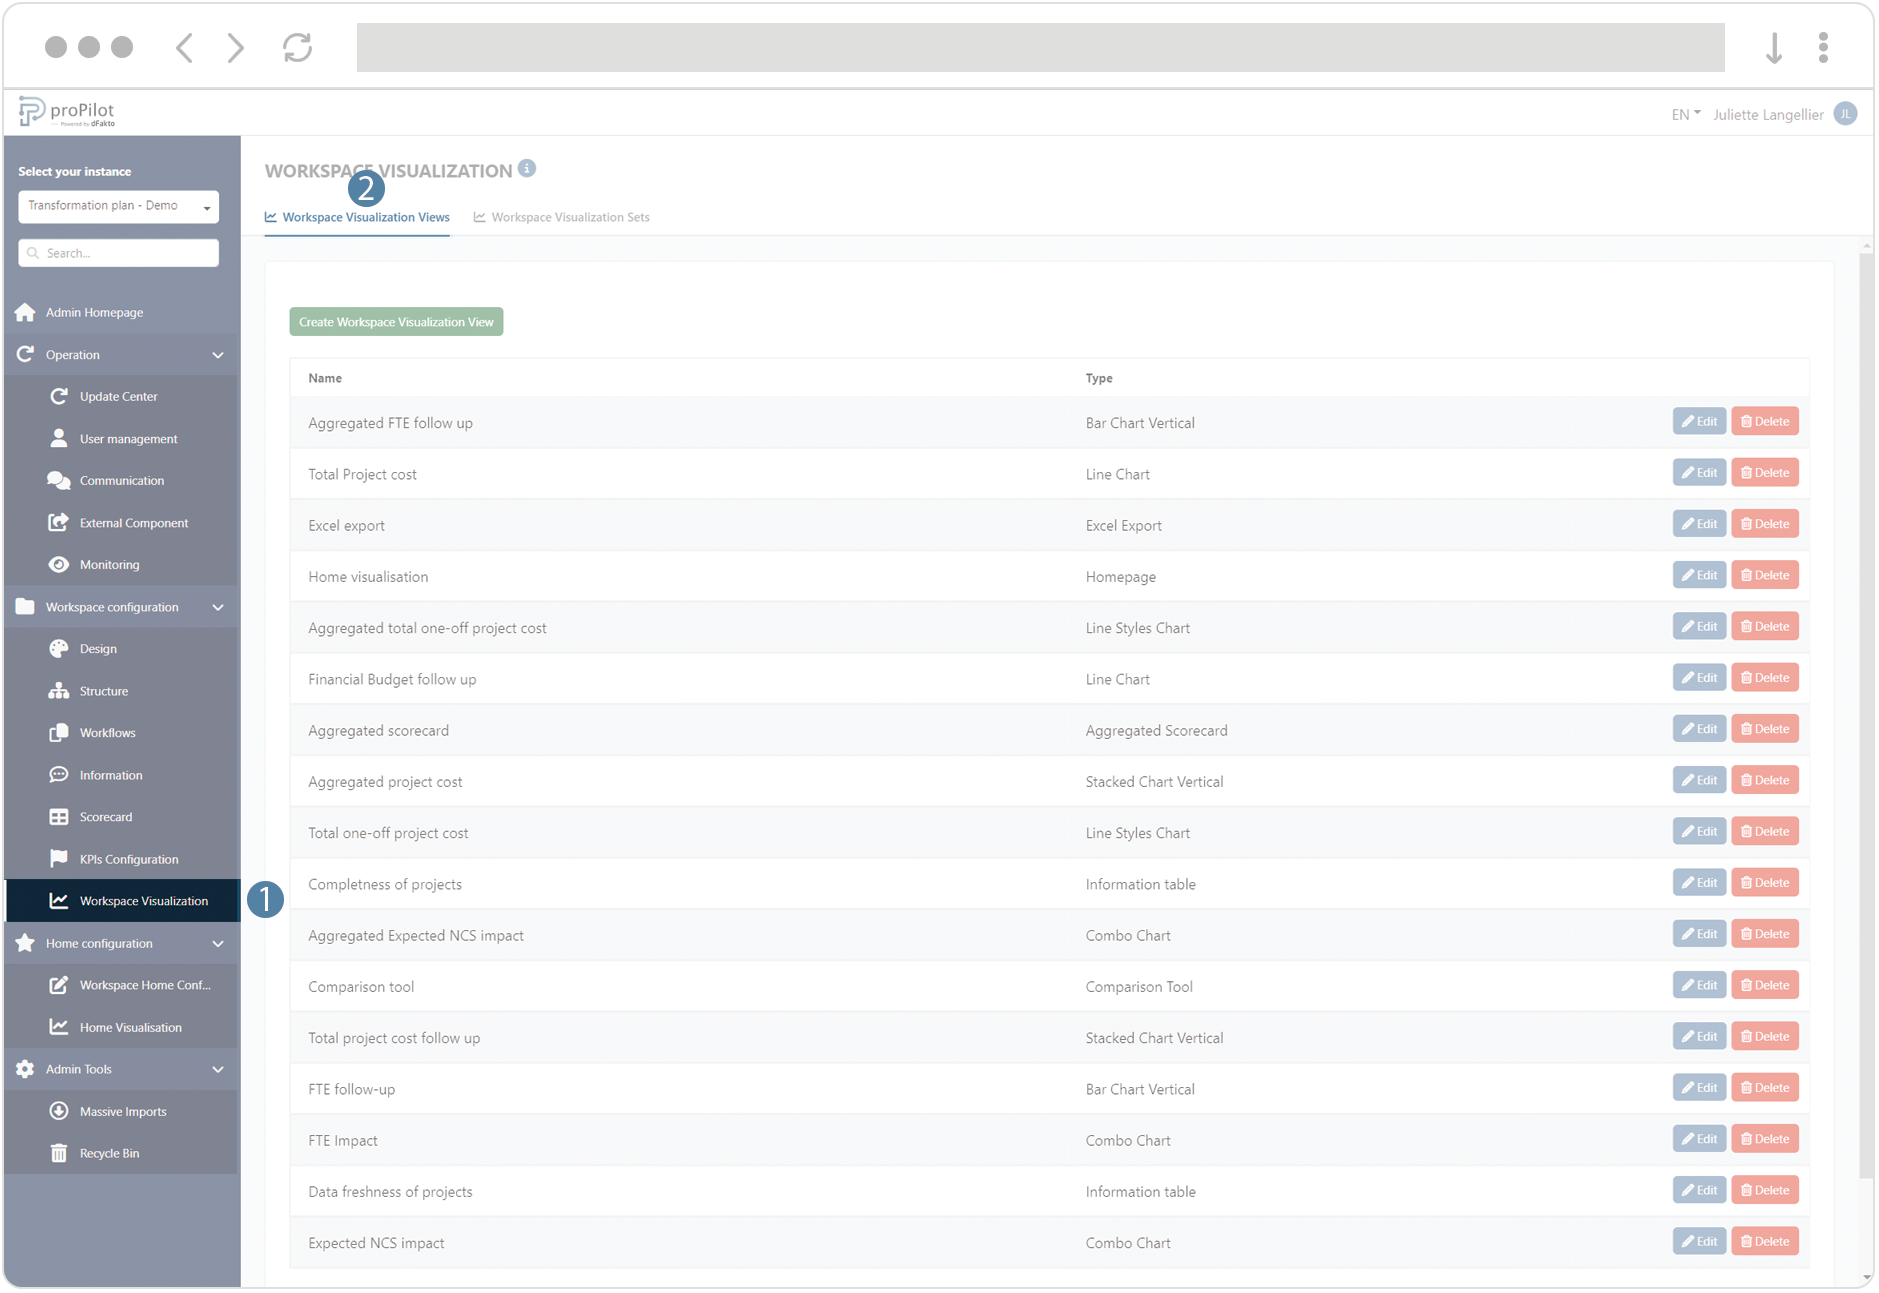This screenshot has height=1293, width=1879.
Task: Click the proPilot logo
Action: click(64, 111)
